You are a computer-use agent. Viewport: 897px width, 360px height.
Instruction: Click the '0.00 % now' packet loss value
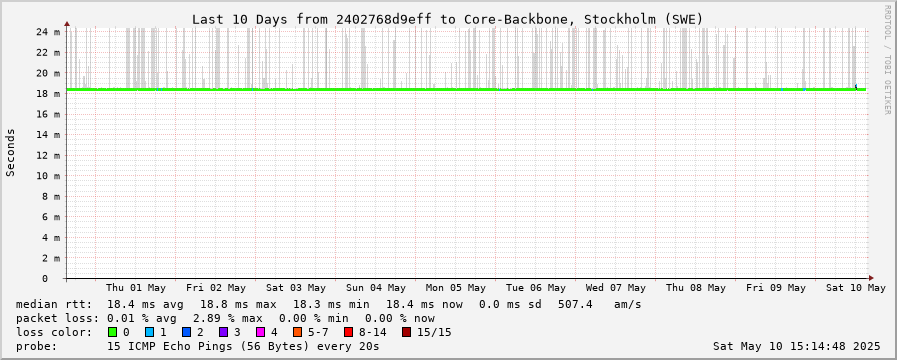click(400, 318)
